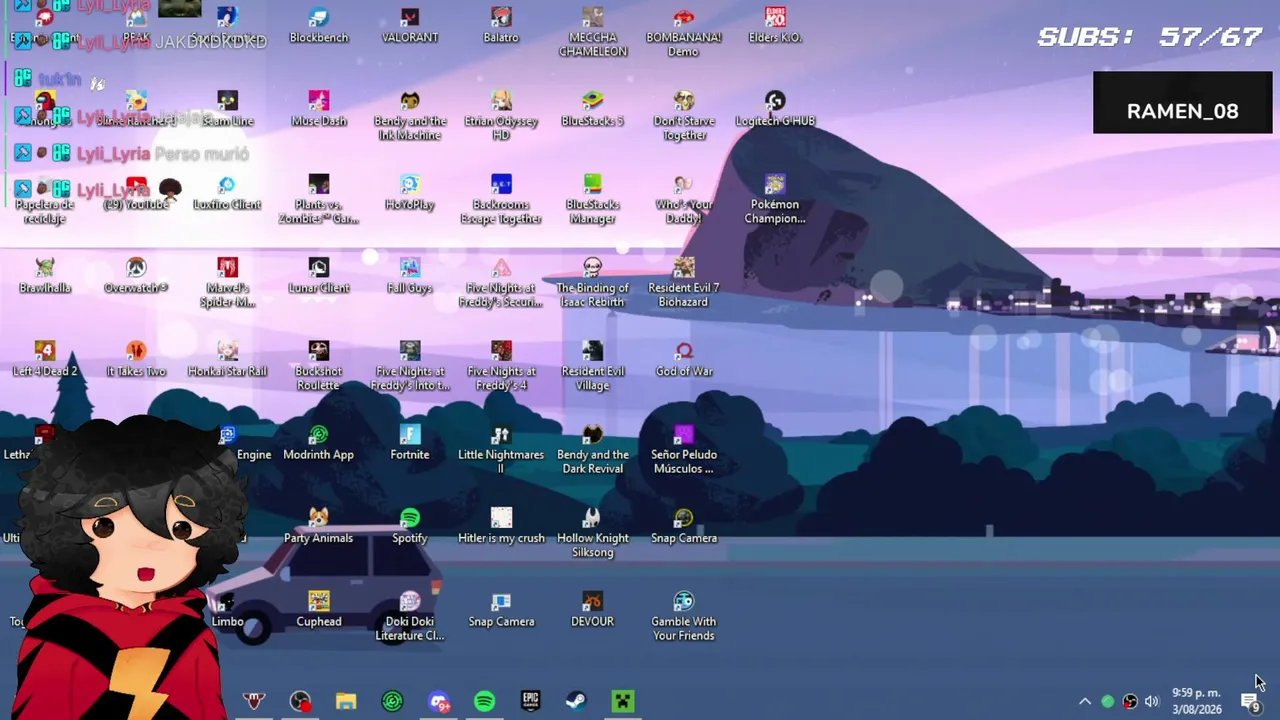This screenshot has width=1280, height=720.
Task: Select The Binding of Isaac Rebirth icon
Action: point(593,283)
